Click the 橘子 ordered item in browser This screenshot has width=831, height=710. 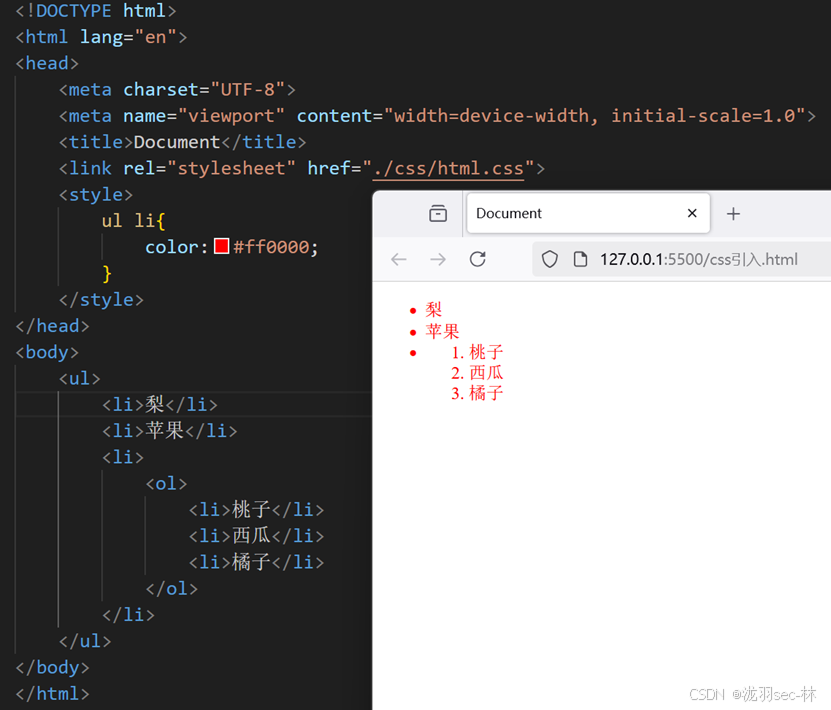point(486,393)
